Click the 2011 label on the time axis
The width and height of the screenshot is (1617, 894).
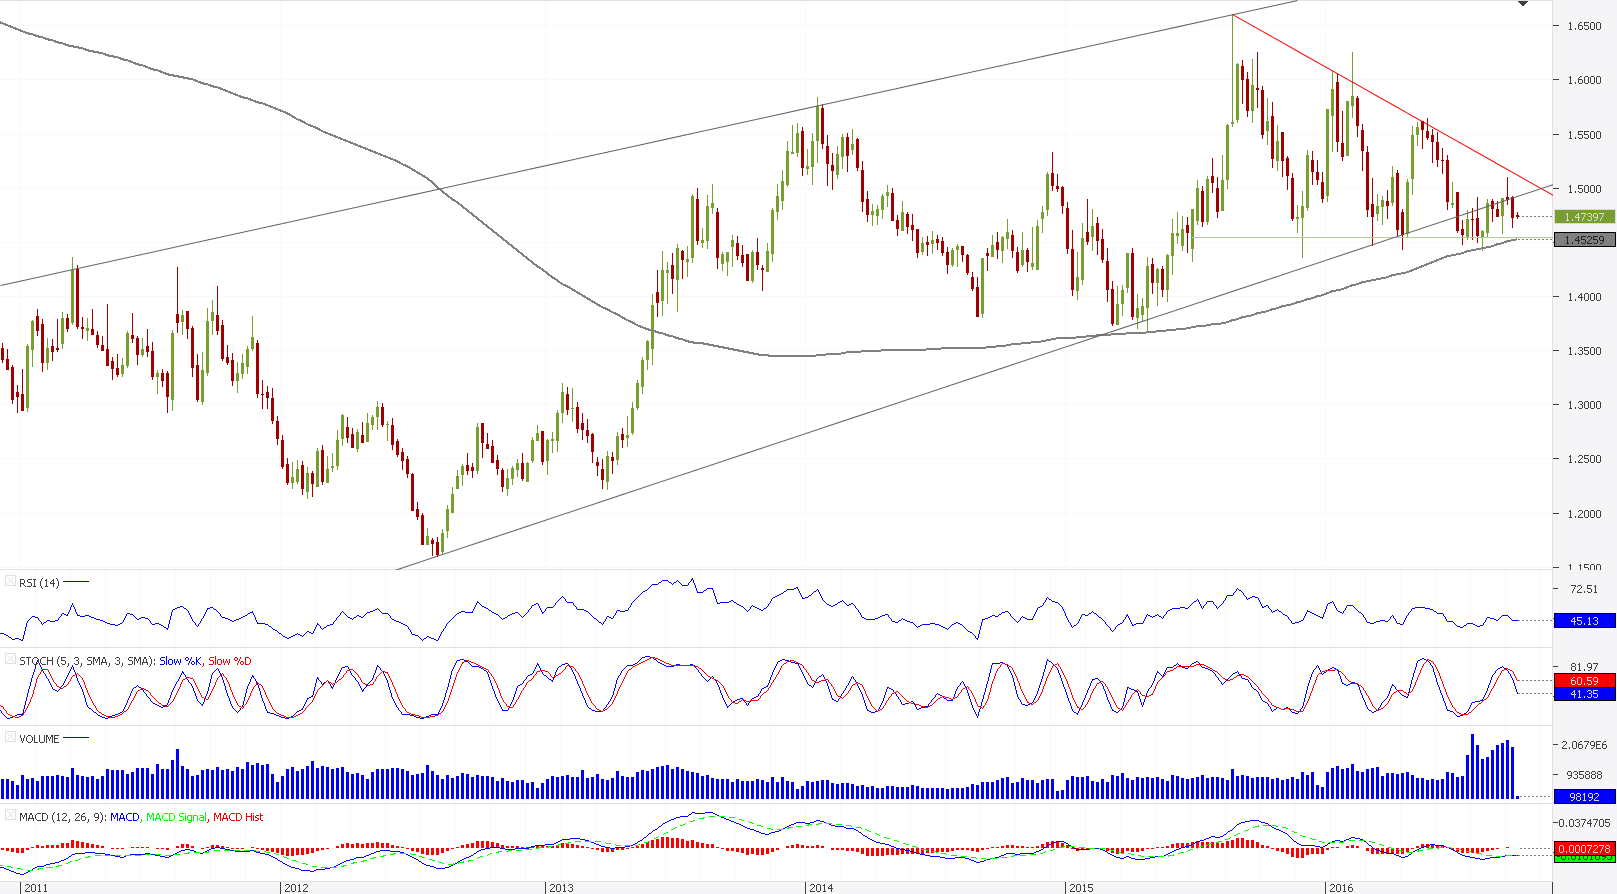click(36, 888)
